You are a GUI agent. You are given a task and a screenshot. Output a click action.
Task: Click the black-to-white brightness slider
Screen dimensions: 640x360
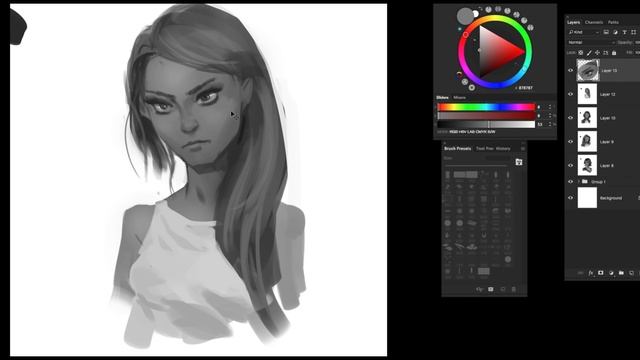486,124
